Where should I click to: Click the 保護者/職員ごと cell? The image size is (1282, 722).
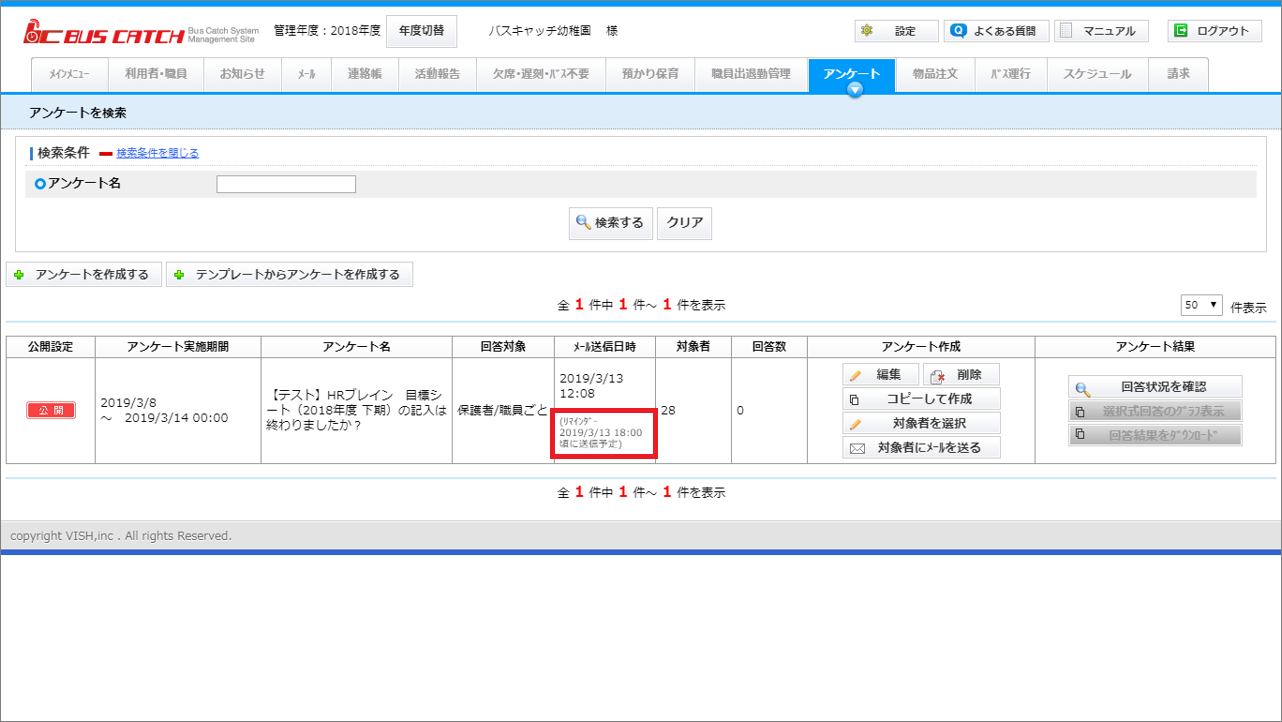[x=503, y=410]
